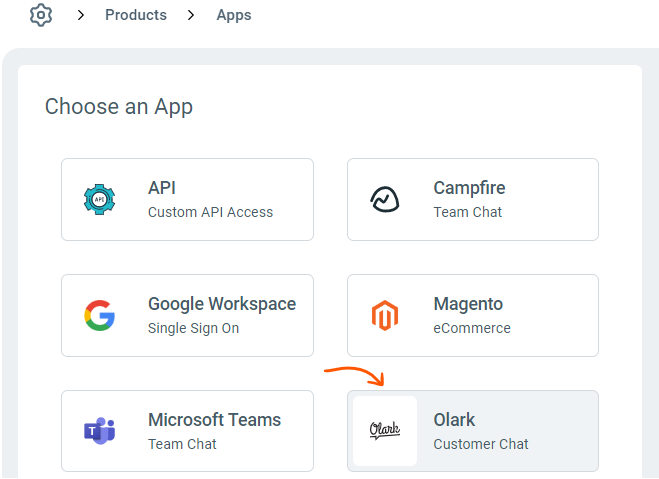Click the settings gear icon in breadcrumb
Image resolution: width=659 pixels, height=479 pixels.
[41, 15]
